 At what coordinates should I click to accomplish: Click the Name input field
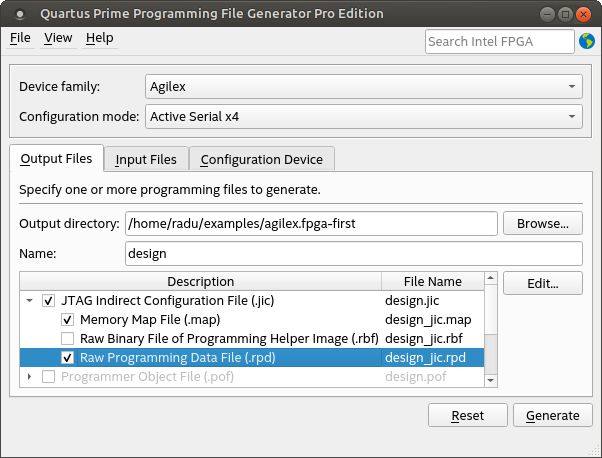[353, 254]
